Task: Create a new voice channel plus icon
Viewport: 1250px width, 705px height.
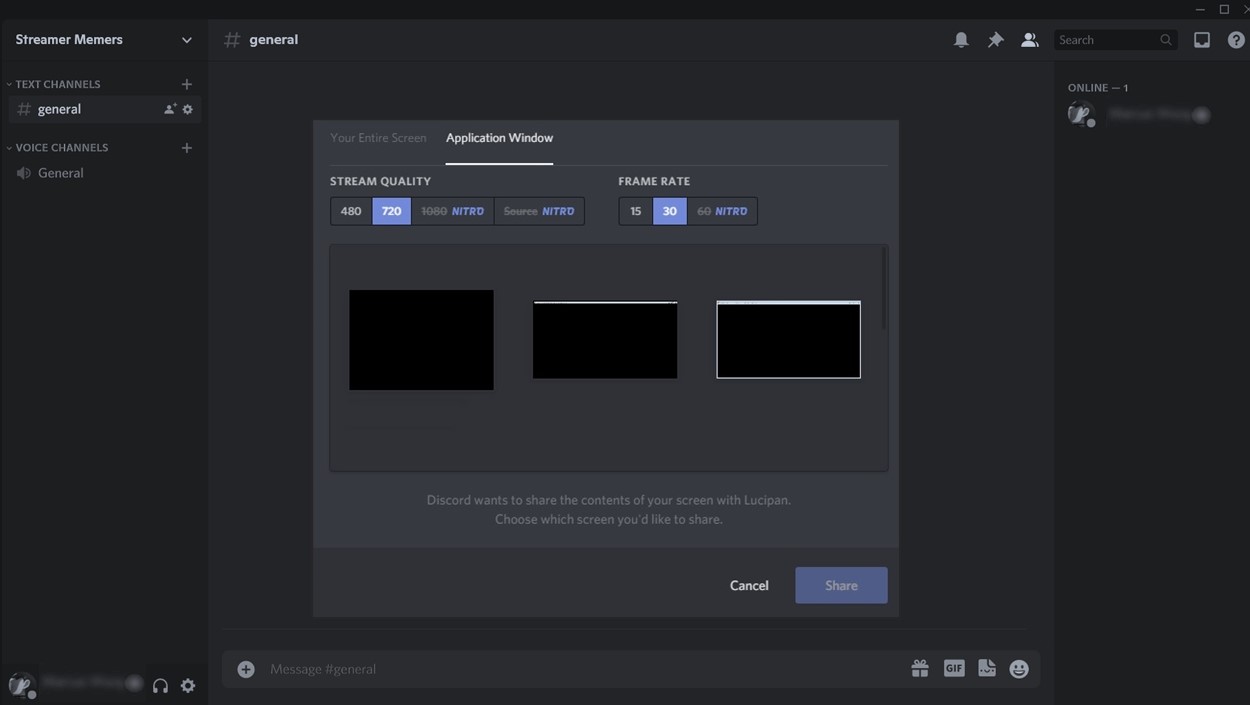Action: pyautogui.click(x=186, y=148)
